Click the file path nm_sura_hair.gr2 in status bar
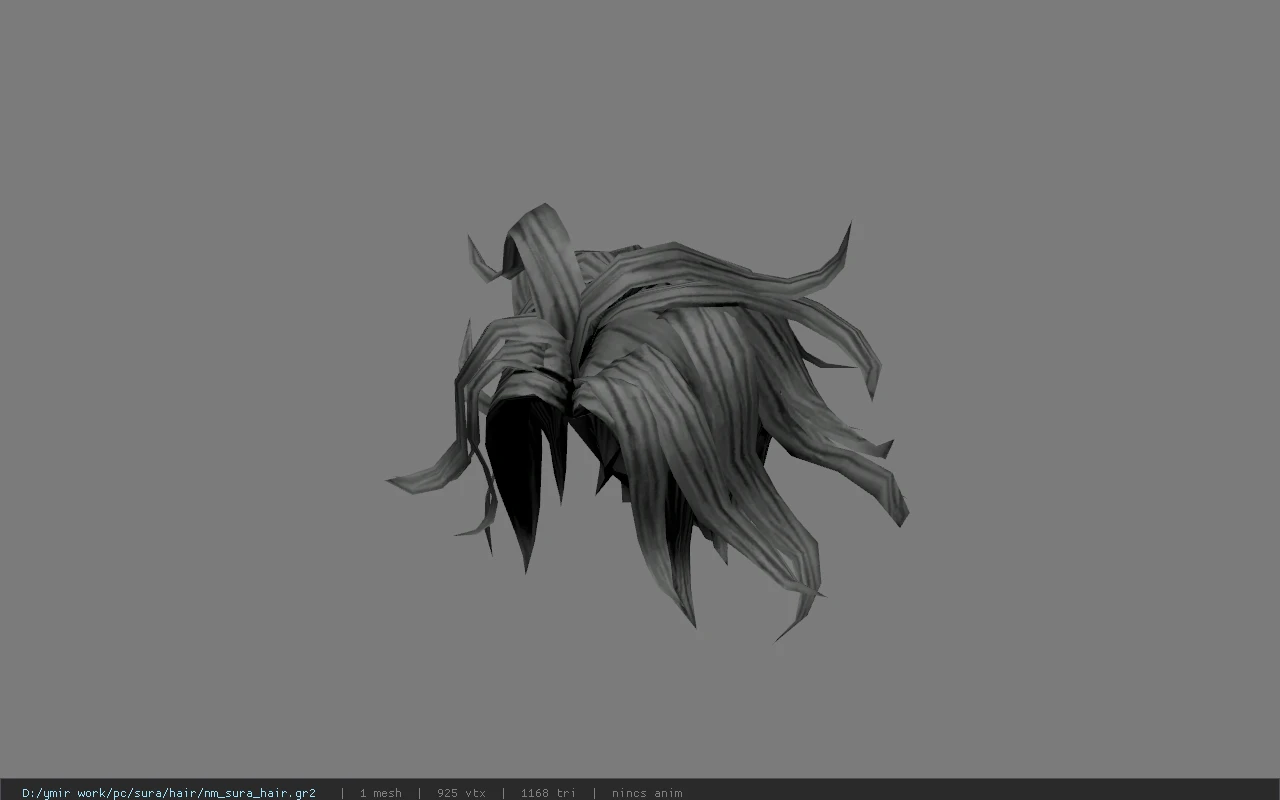The width and height of the screenshot is (1280, 800). 169,793
